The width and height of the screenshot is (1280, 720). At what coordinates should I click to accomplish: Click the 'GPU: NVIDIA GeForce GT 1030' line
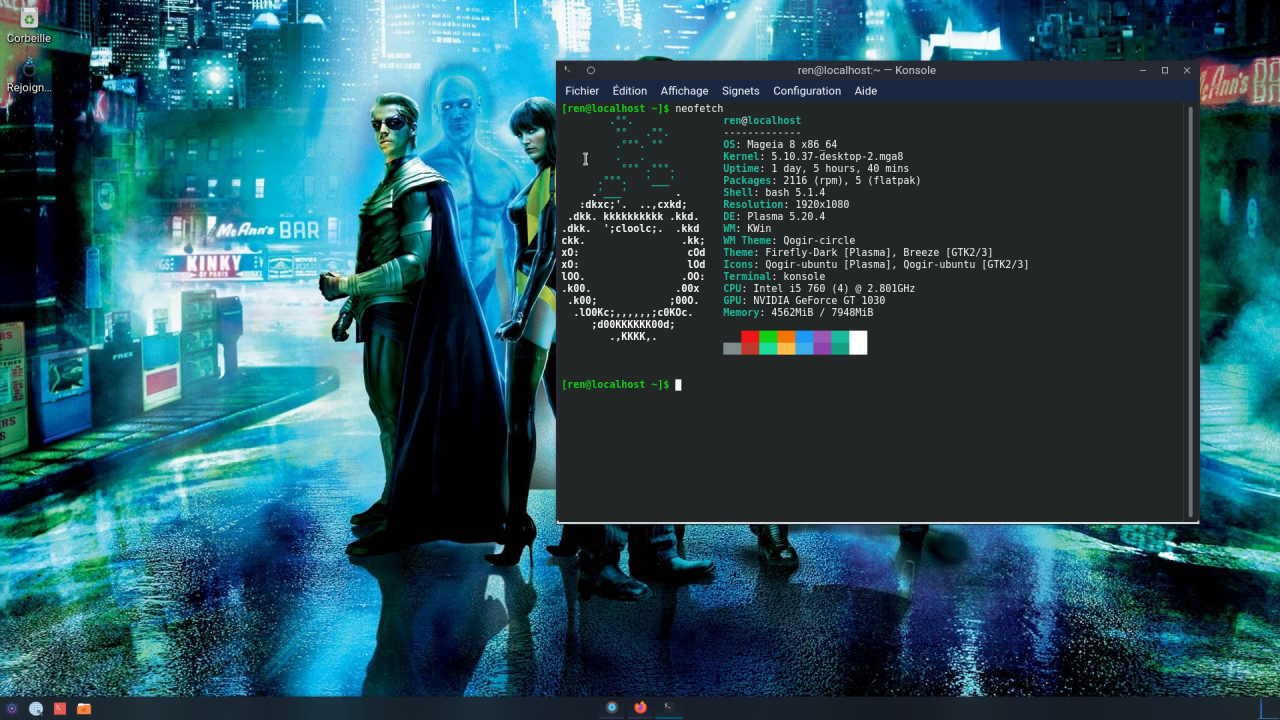point(804,301)
